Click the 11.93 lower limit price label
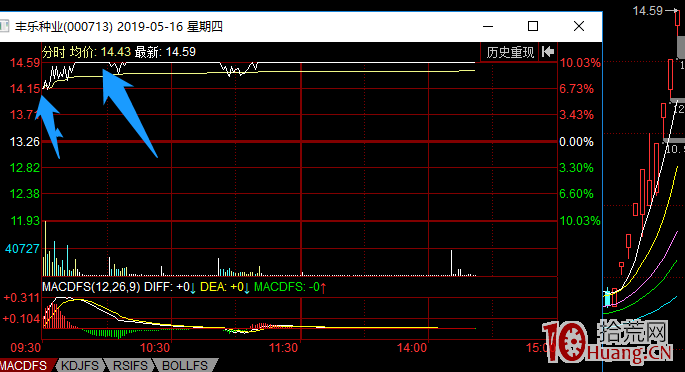Screen dimensions: 685x372 25,220
